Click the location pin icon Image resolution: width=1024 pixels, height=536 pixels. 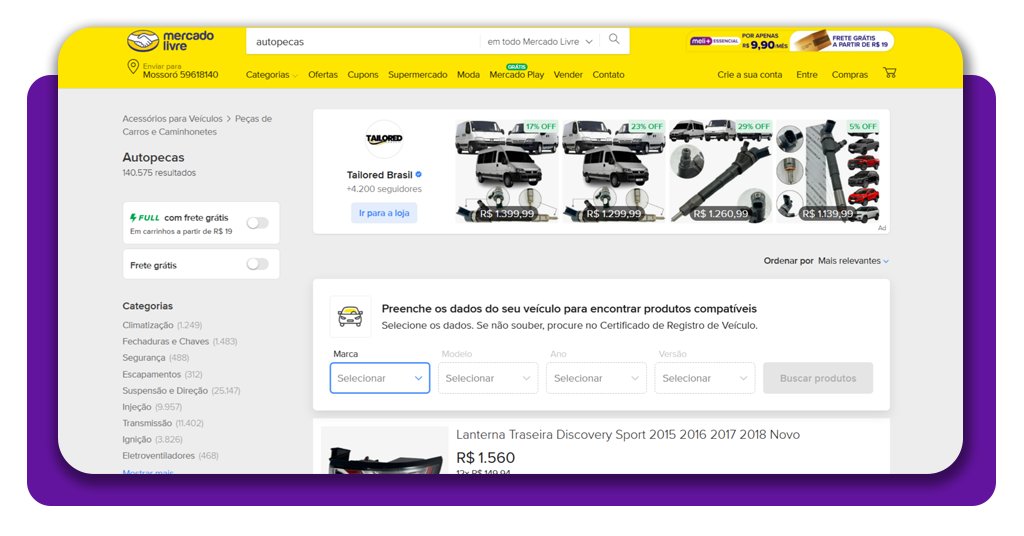point(133,67)
